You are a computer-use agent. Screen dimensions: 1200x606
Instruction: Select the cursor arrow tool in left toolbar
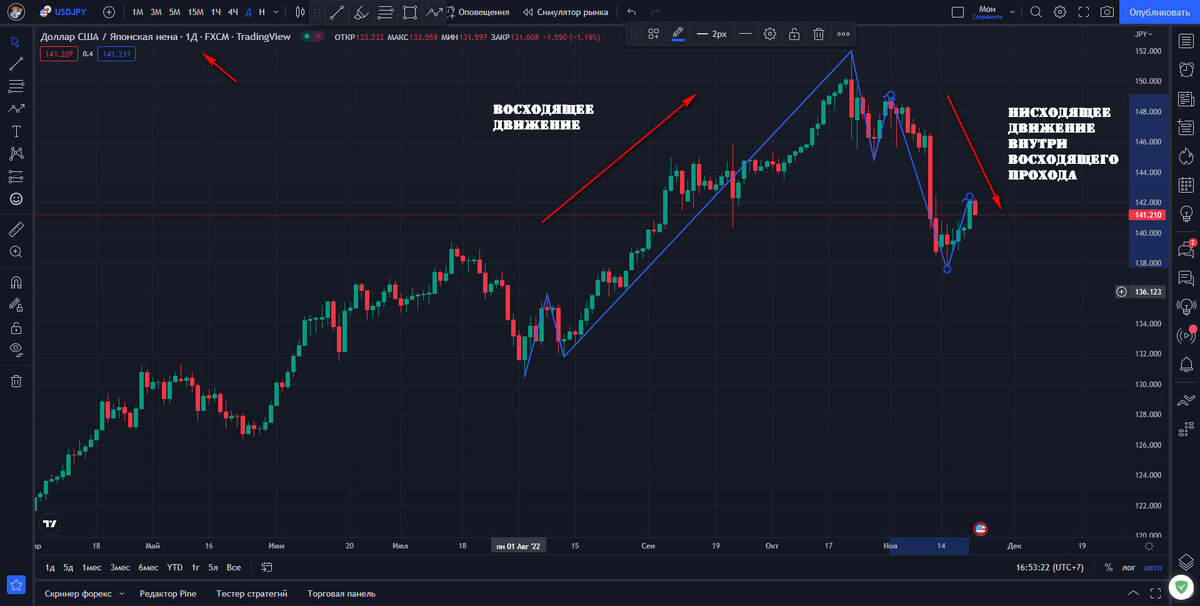16,42
